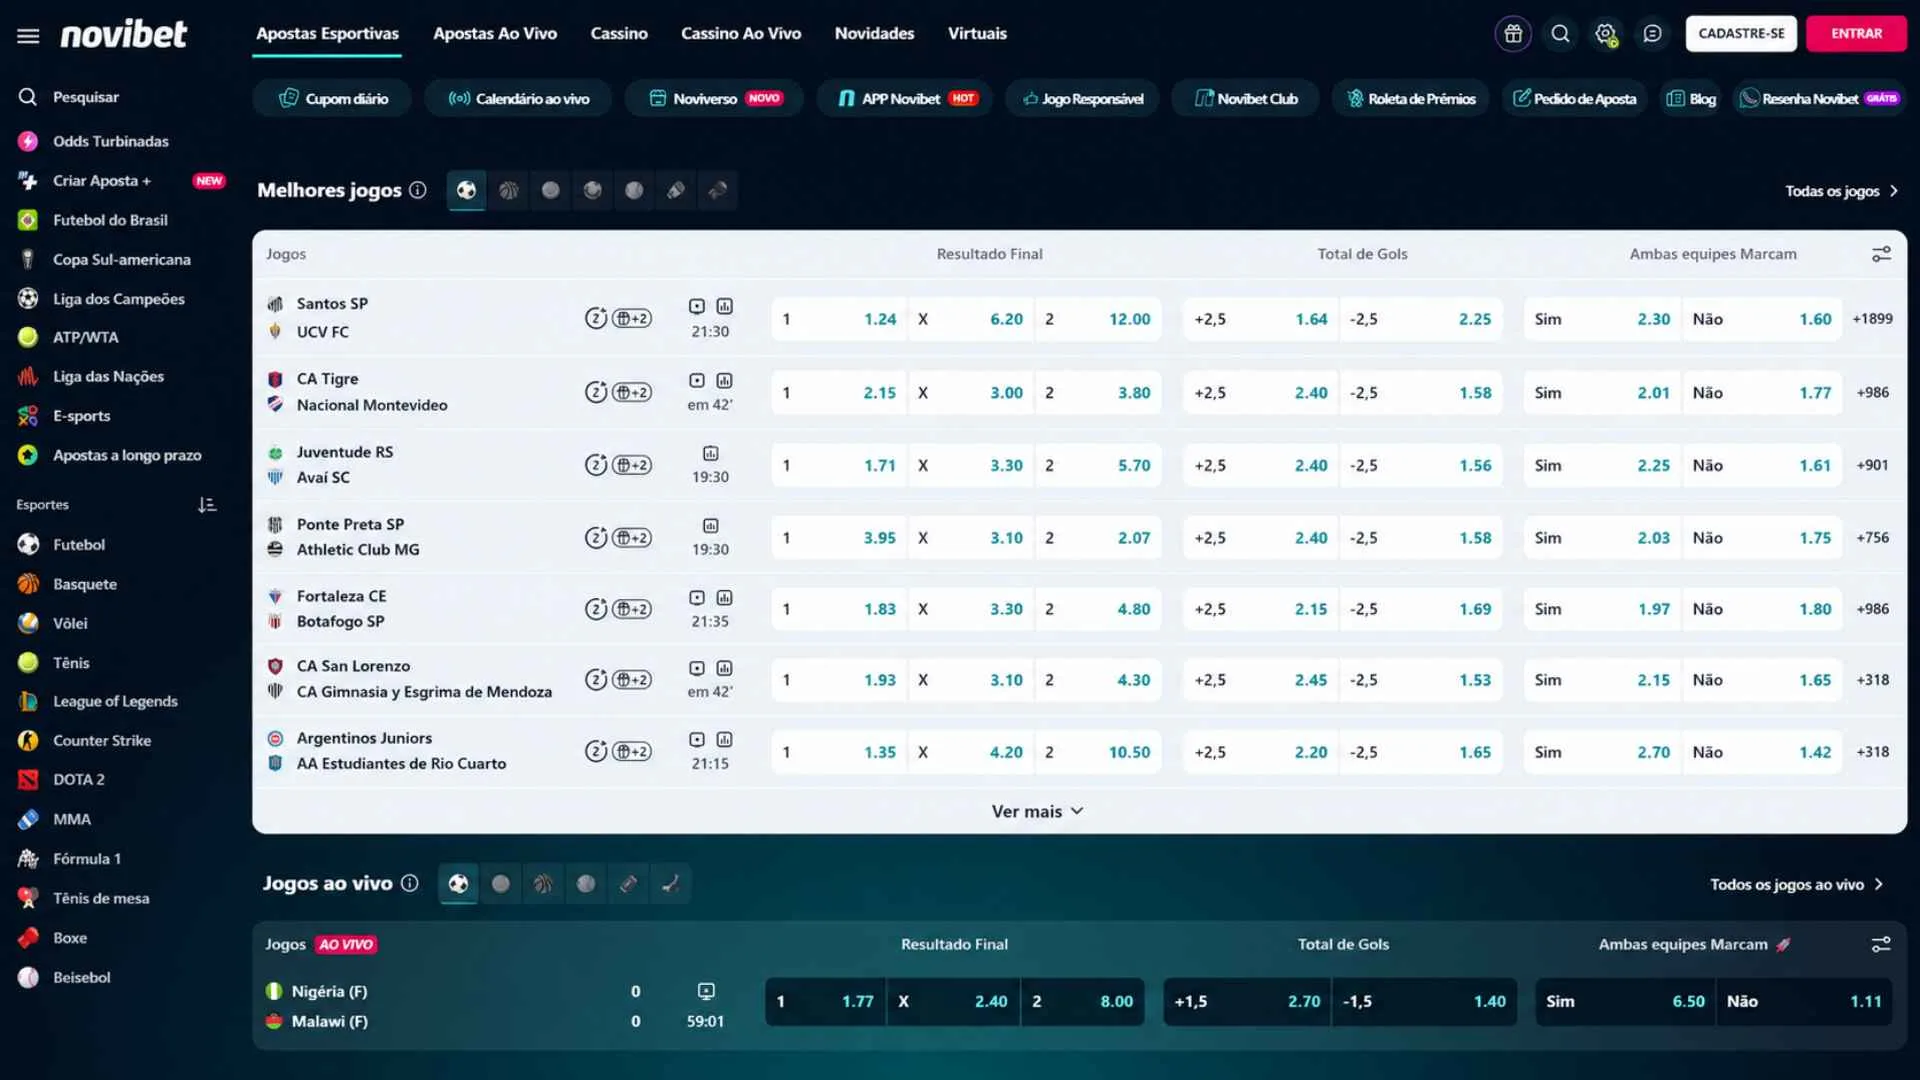
Task: Open the live chat support icon
Action: 1652,34
